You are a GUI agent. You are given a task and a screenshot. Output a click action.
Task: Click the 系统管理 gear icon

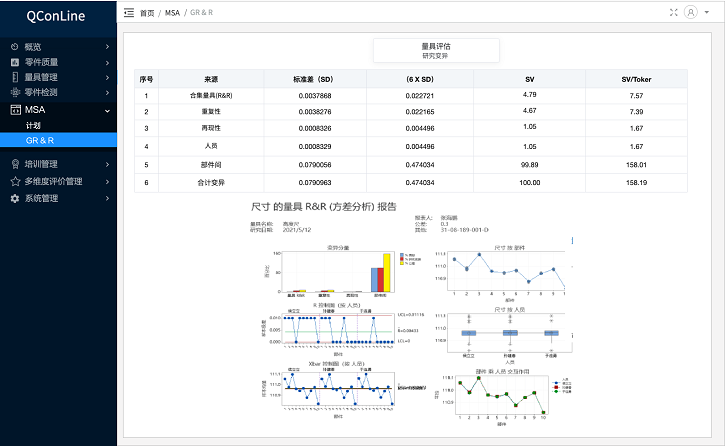pos(15,199)
